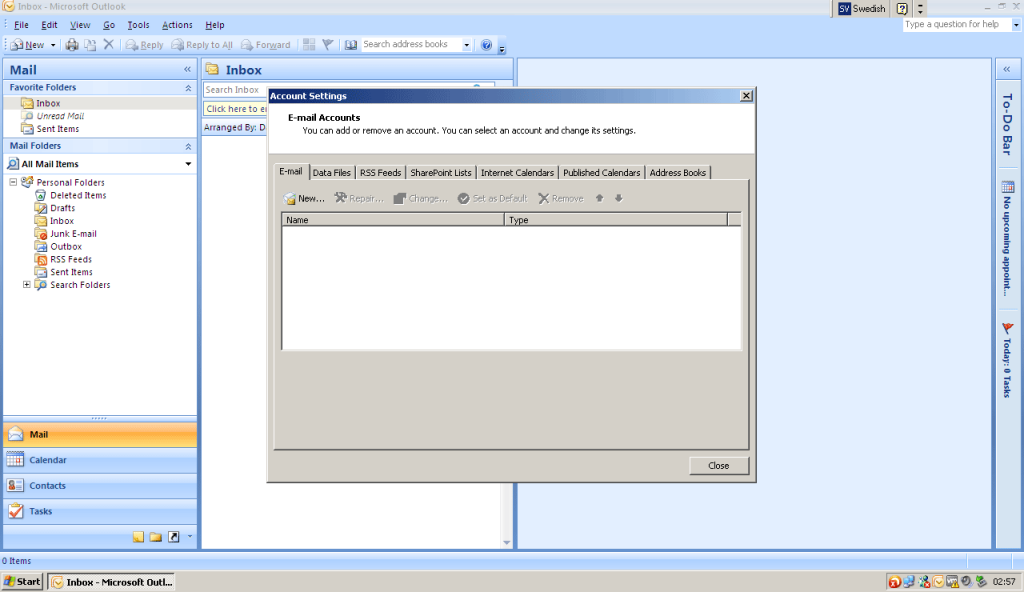Collapse the Mail Folders section
1024x592 pixels.
click(x=188, y=146)
